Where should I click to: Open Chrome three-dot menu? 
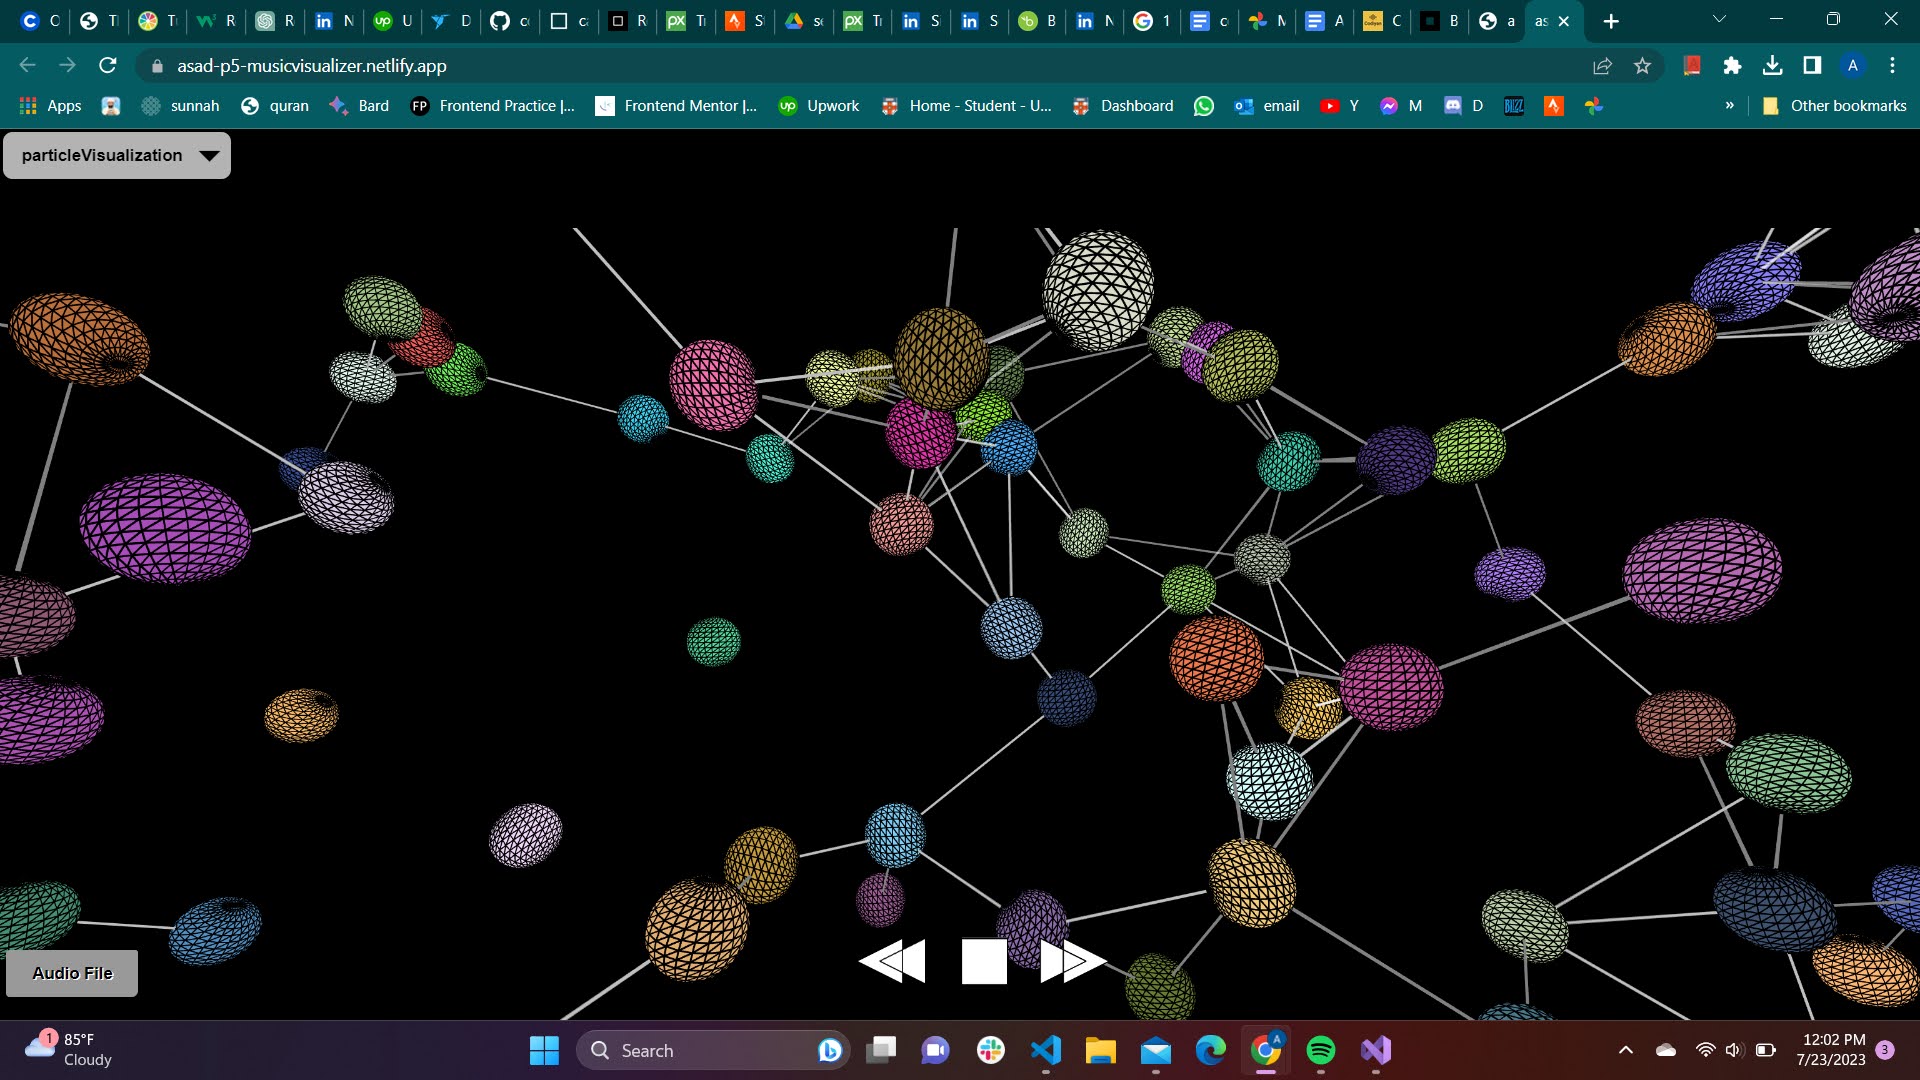1892,66
